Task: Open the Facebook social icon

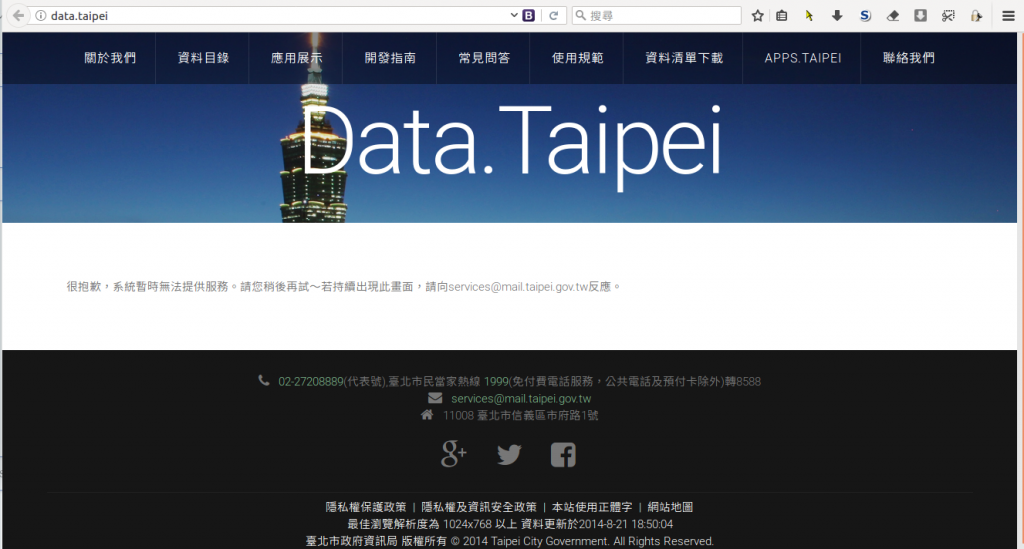Action: click(x=563, y=454)
